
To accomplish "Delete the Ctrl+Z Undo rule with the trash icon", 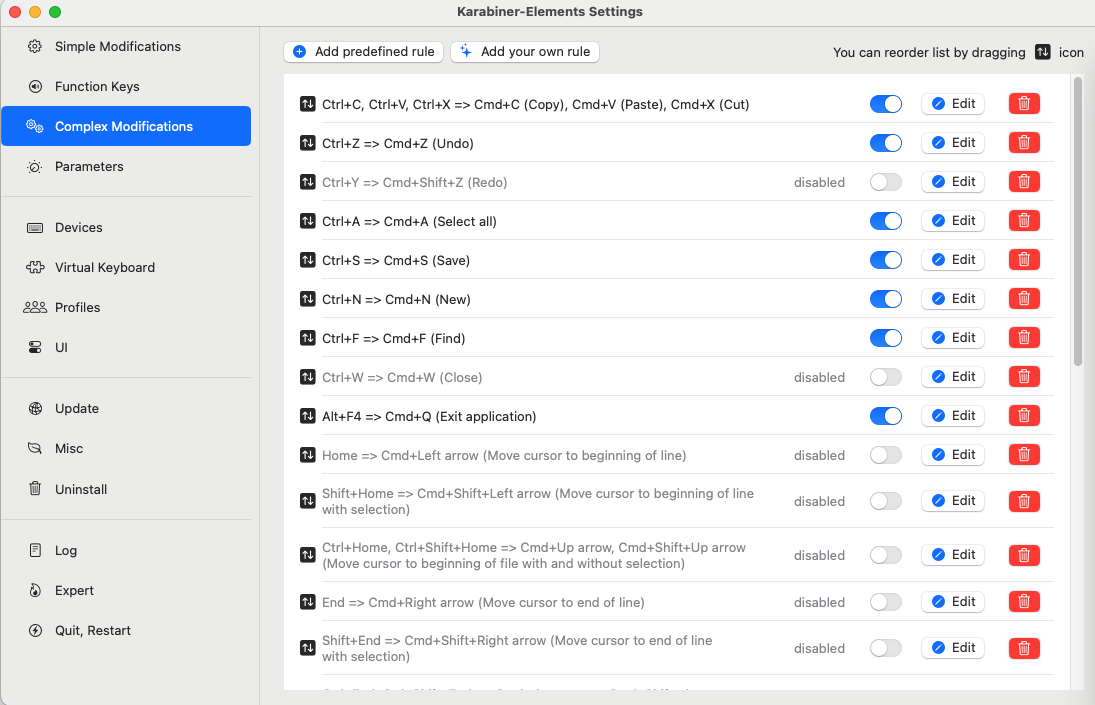I will 1024,142.
